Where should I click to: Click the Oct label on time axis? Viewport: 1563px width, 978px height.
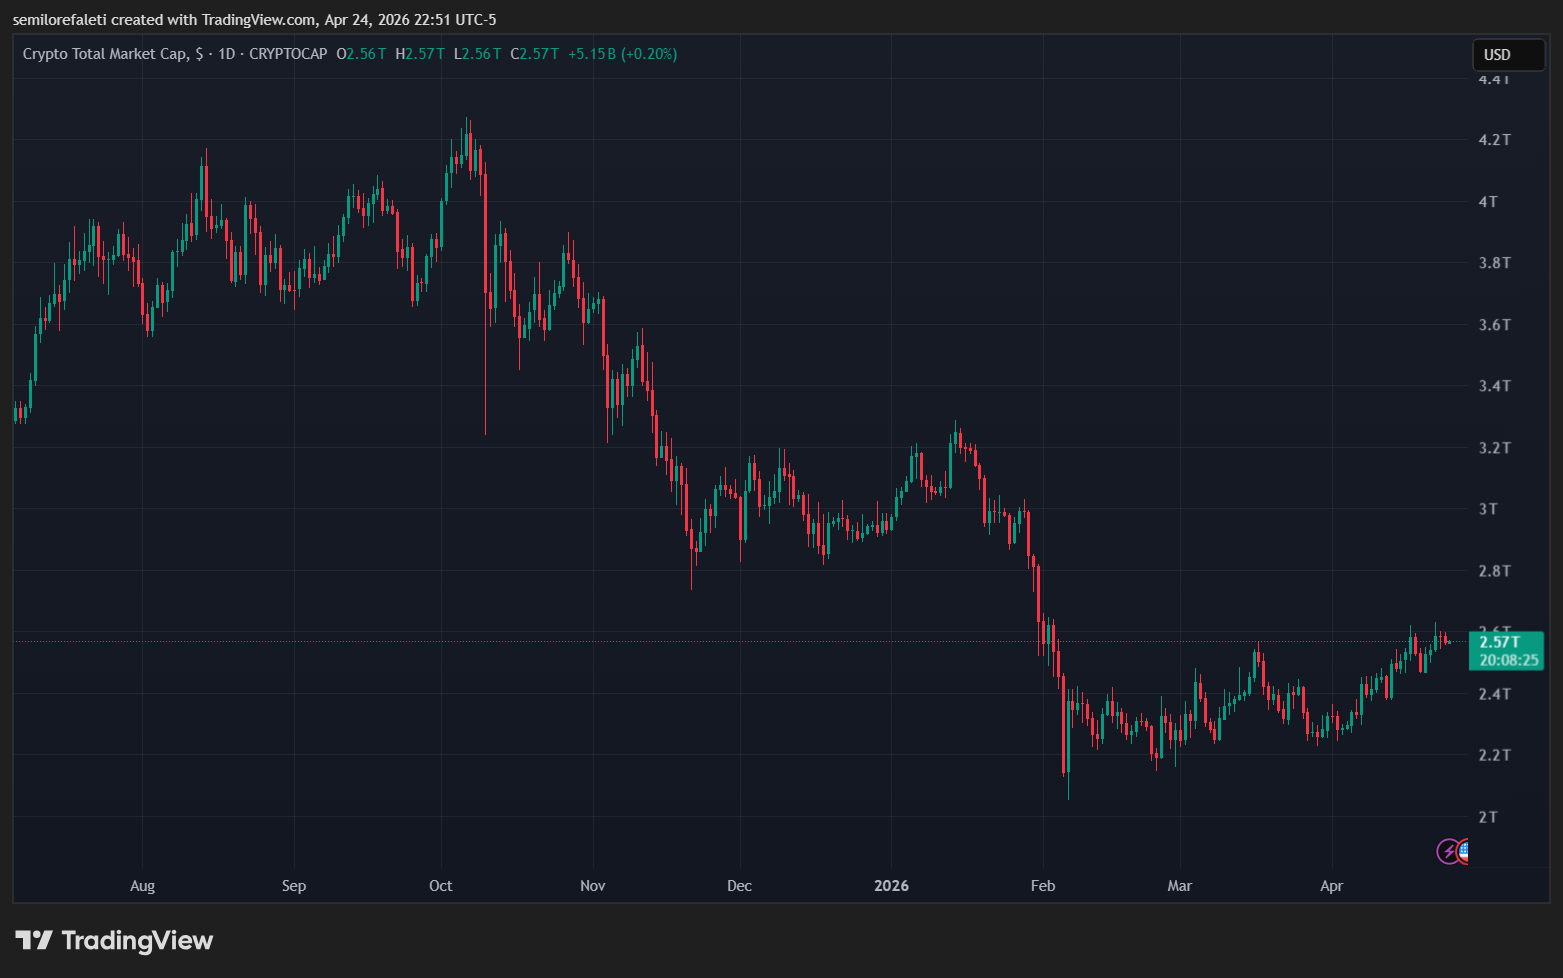[440, 886]
